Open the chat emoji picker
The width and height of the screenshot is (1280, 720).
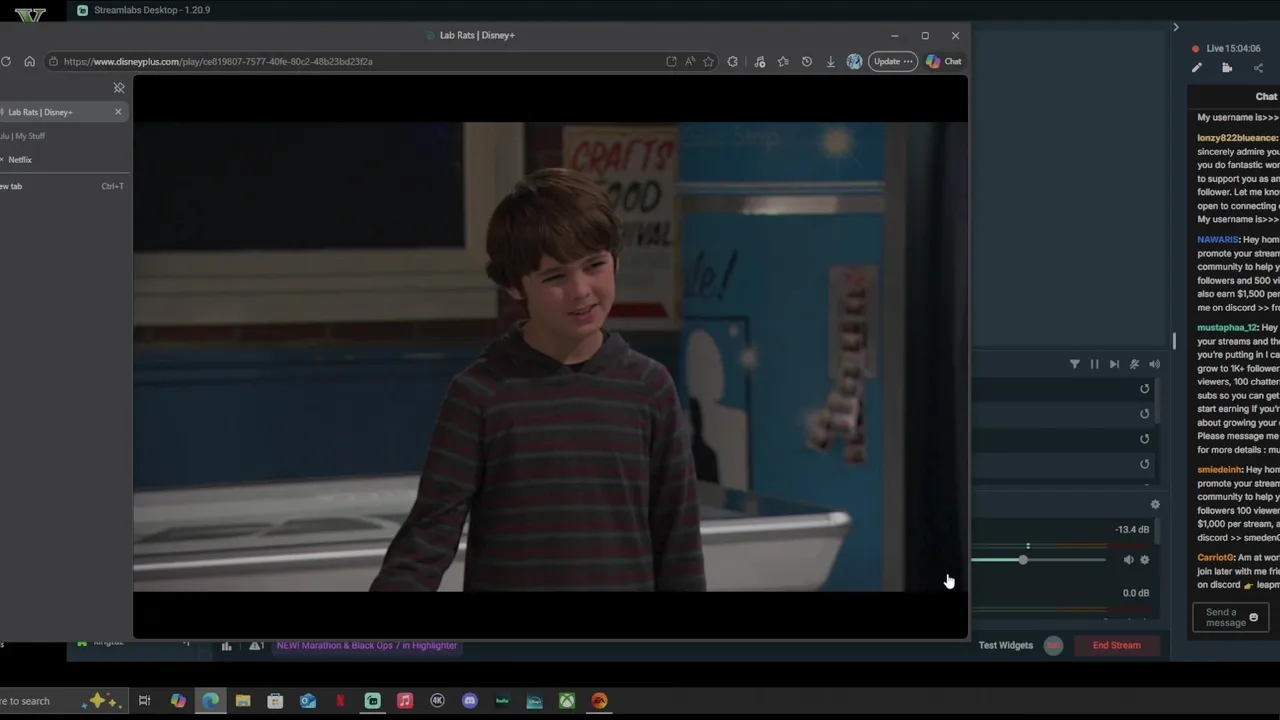tap(1254, 617)
